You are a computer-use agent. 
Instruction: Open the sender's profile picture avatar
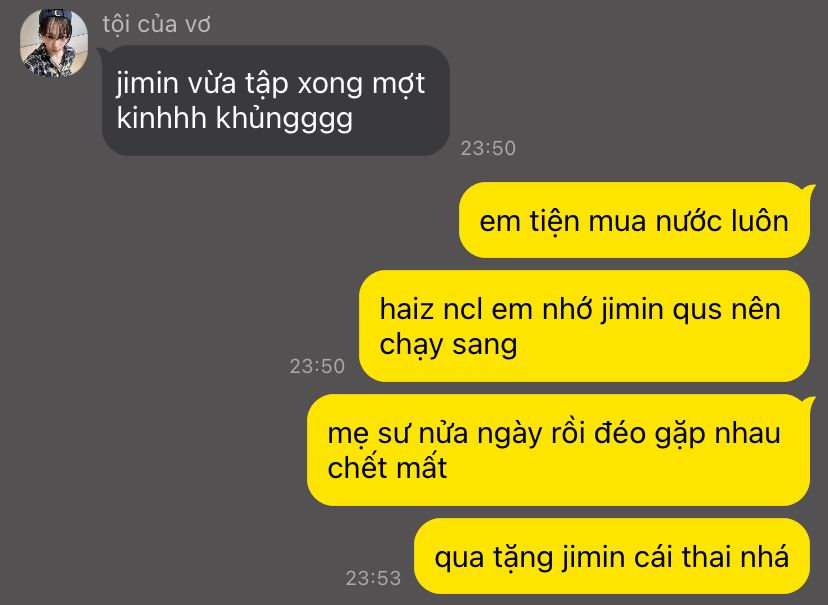pyautogui.click(x=53, y=43)
